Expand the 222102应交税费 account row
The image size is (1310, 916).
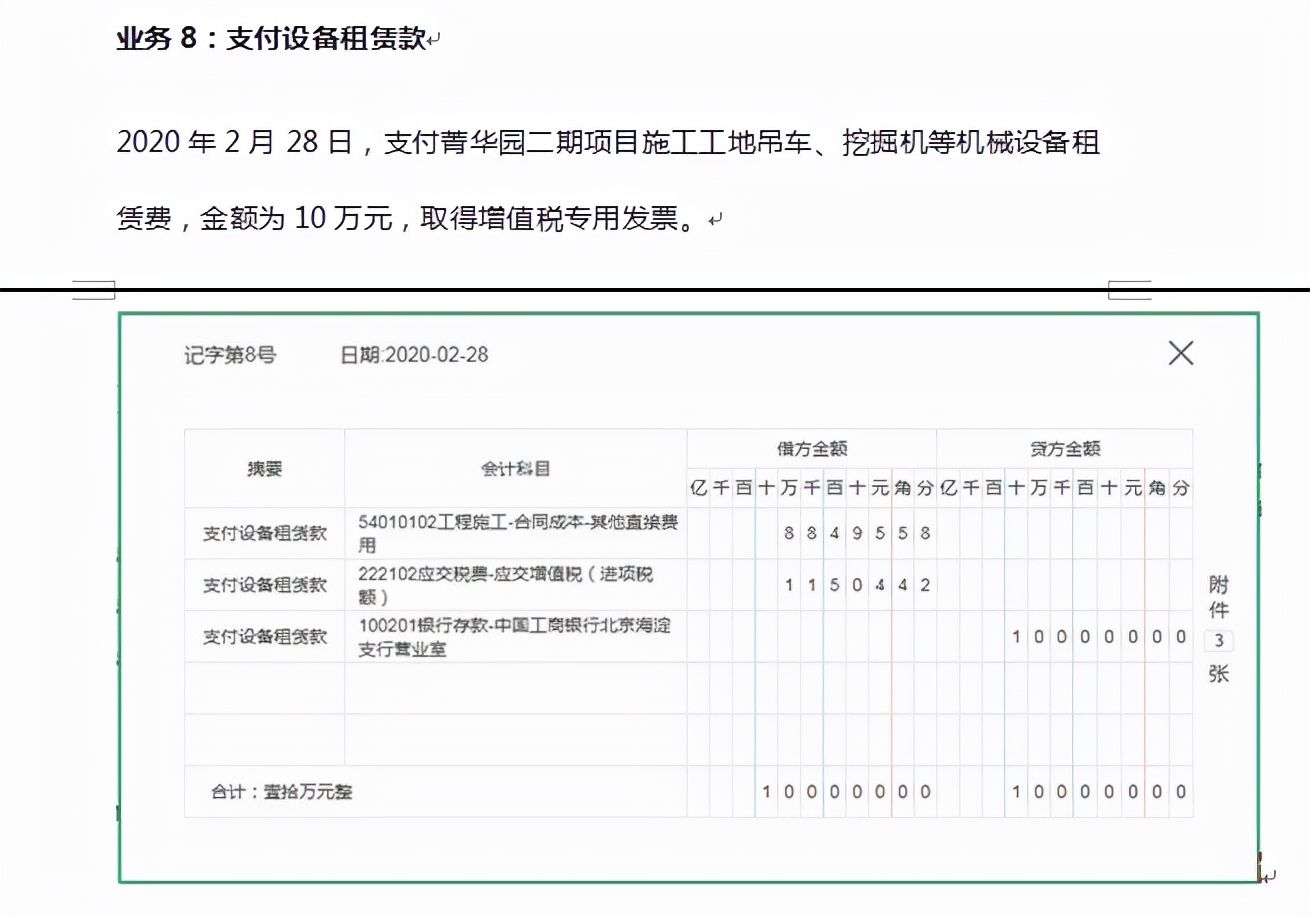coord(513,584)
